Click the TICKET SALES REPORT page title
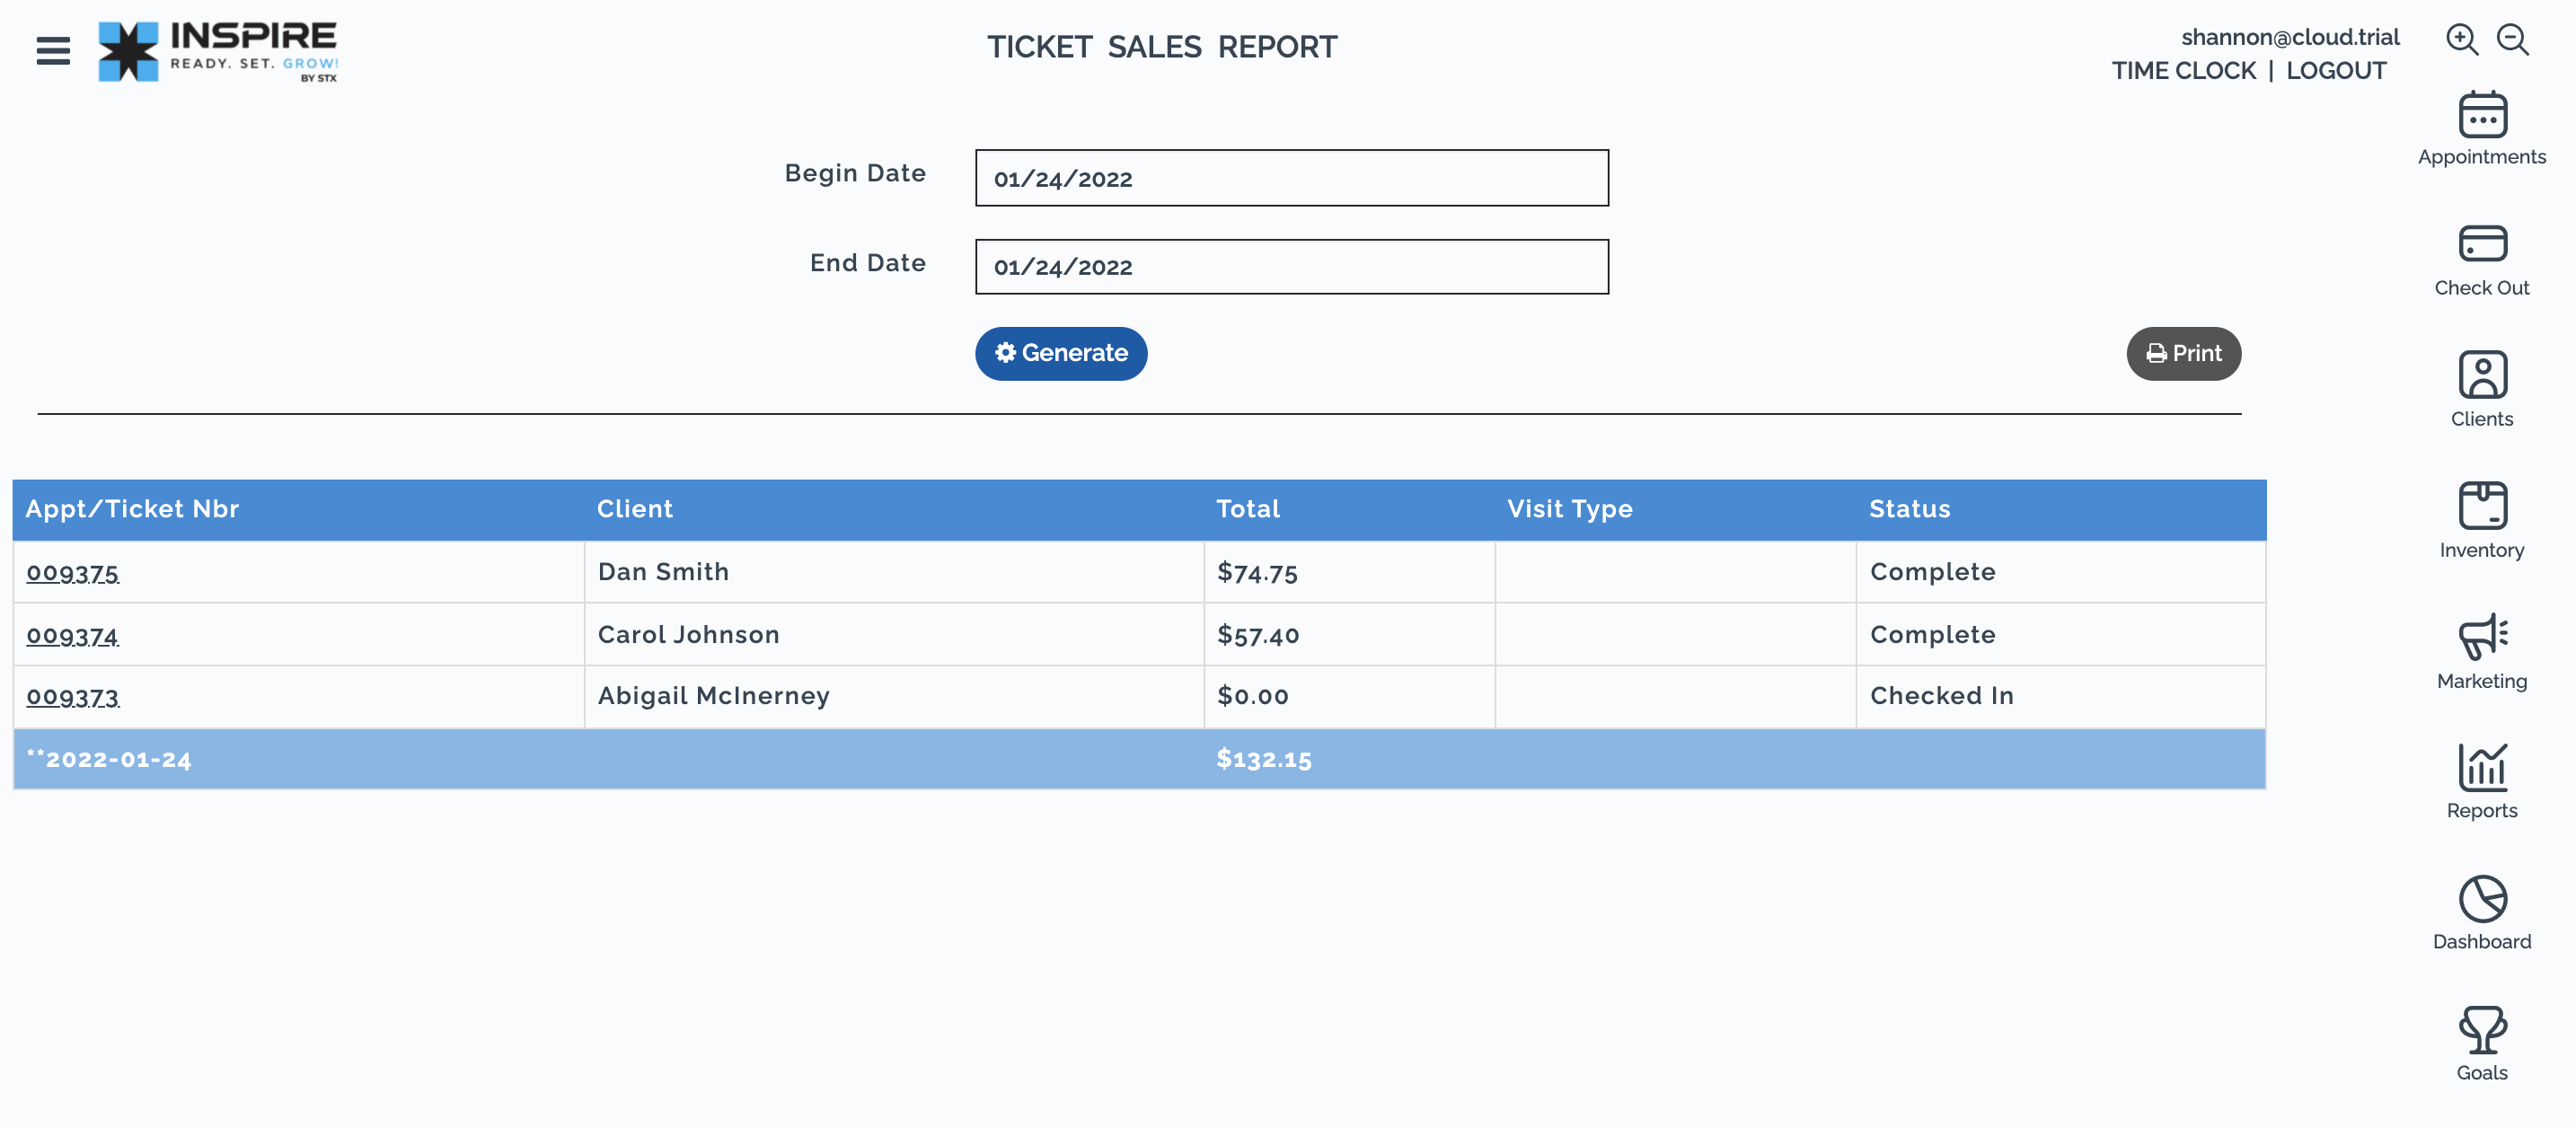2576x1128 pixels. pyautogui.click(x=1162, y=47)
